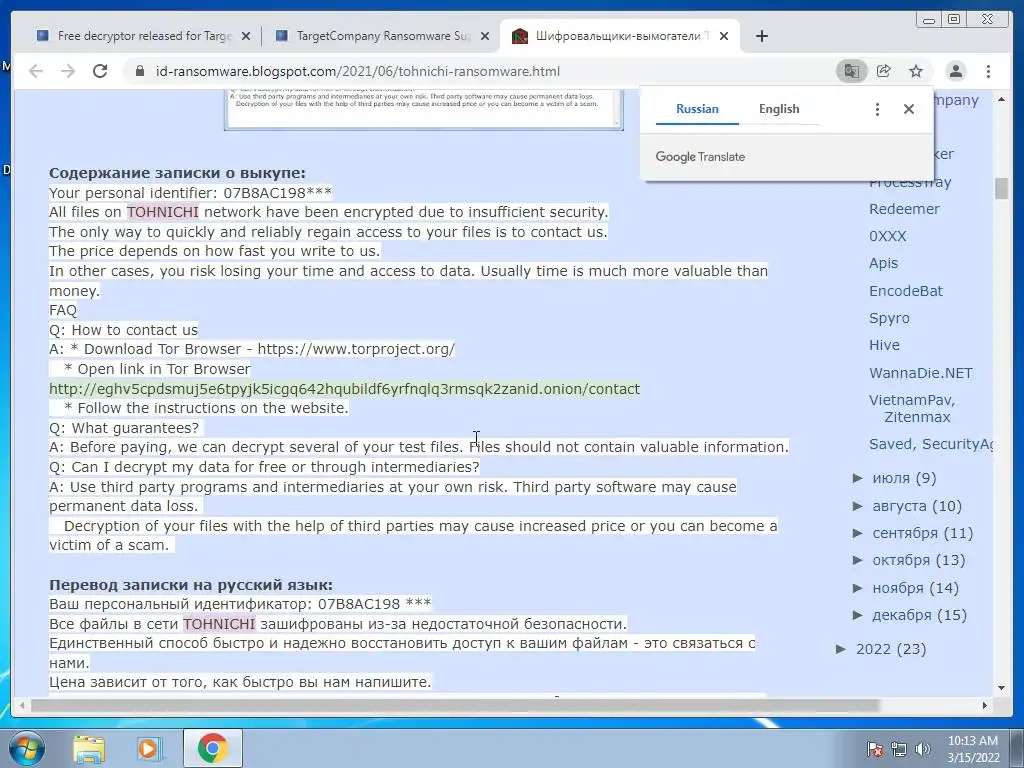Click the horizontal scrollbar right arrow
Screen dimensions: 1024x768
(x=985, y=705)
